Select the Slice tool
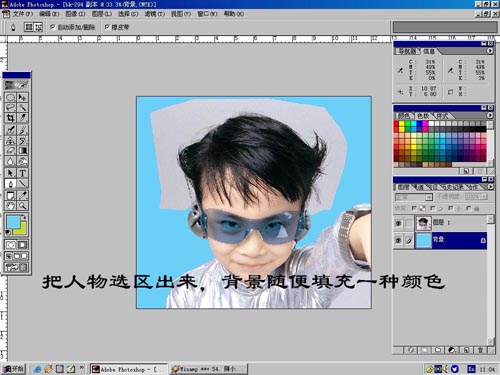 [x=22, y=118]
